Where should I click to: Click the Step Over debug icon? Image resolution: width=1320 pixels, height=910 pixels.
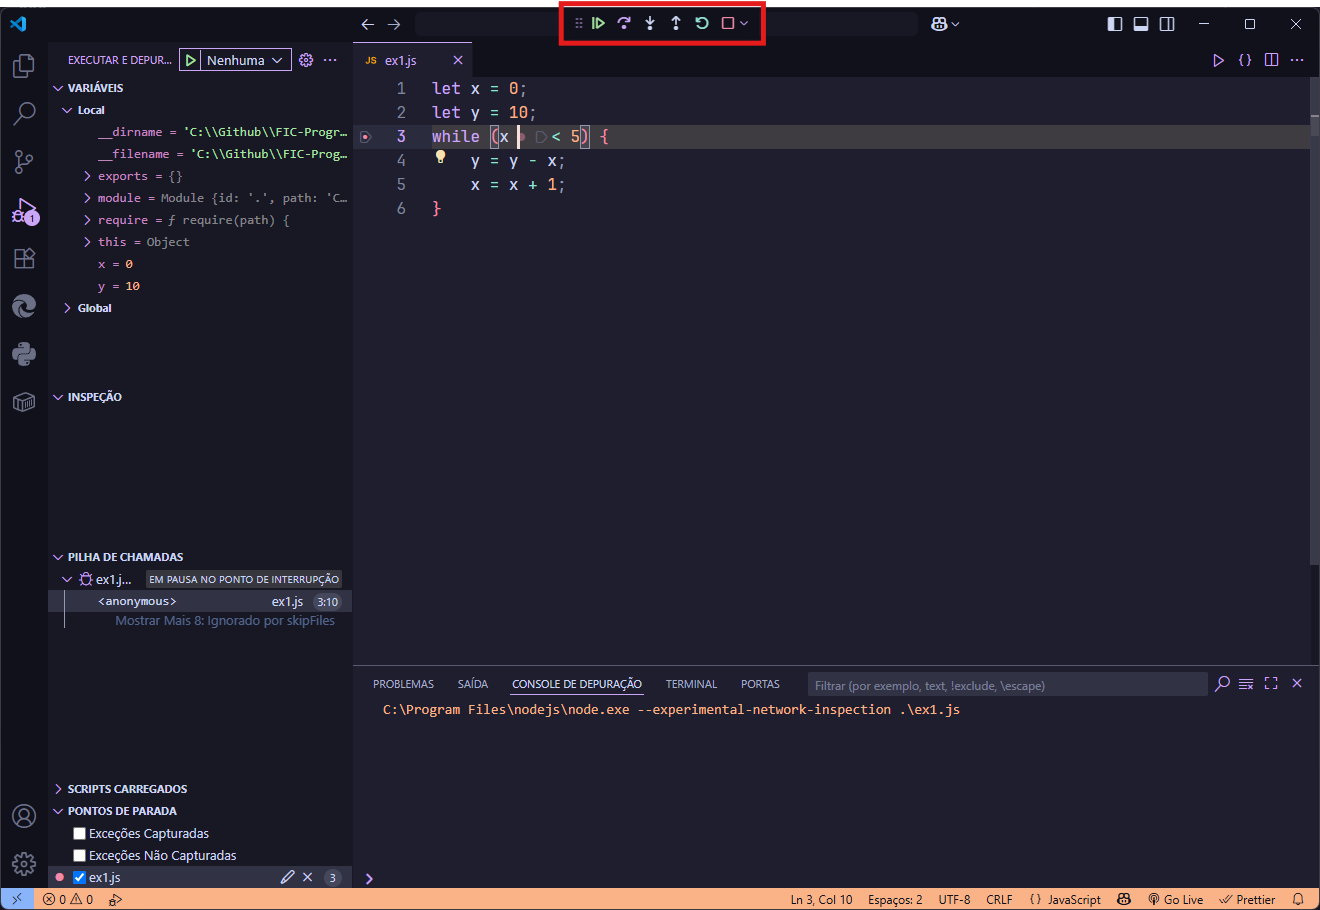624,23
